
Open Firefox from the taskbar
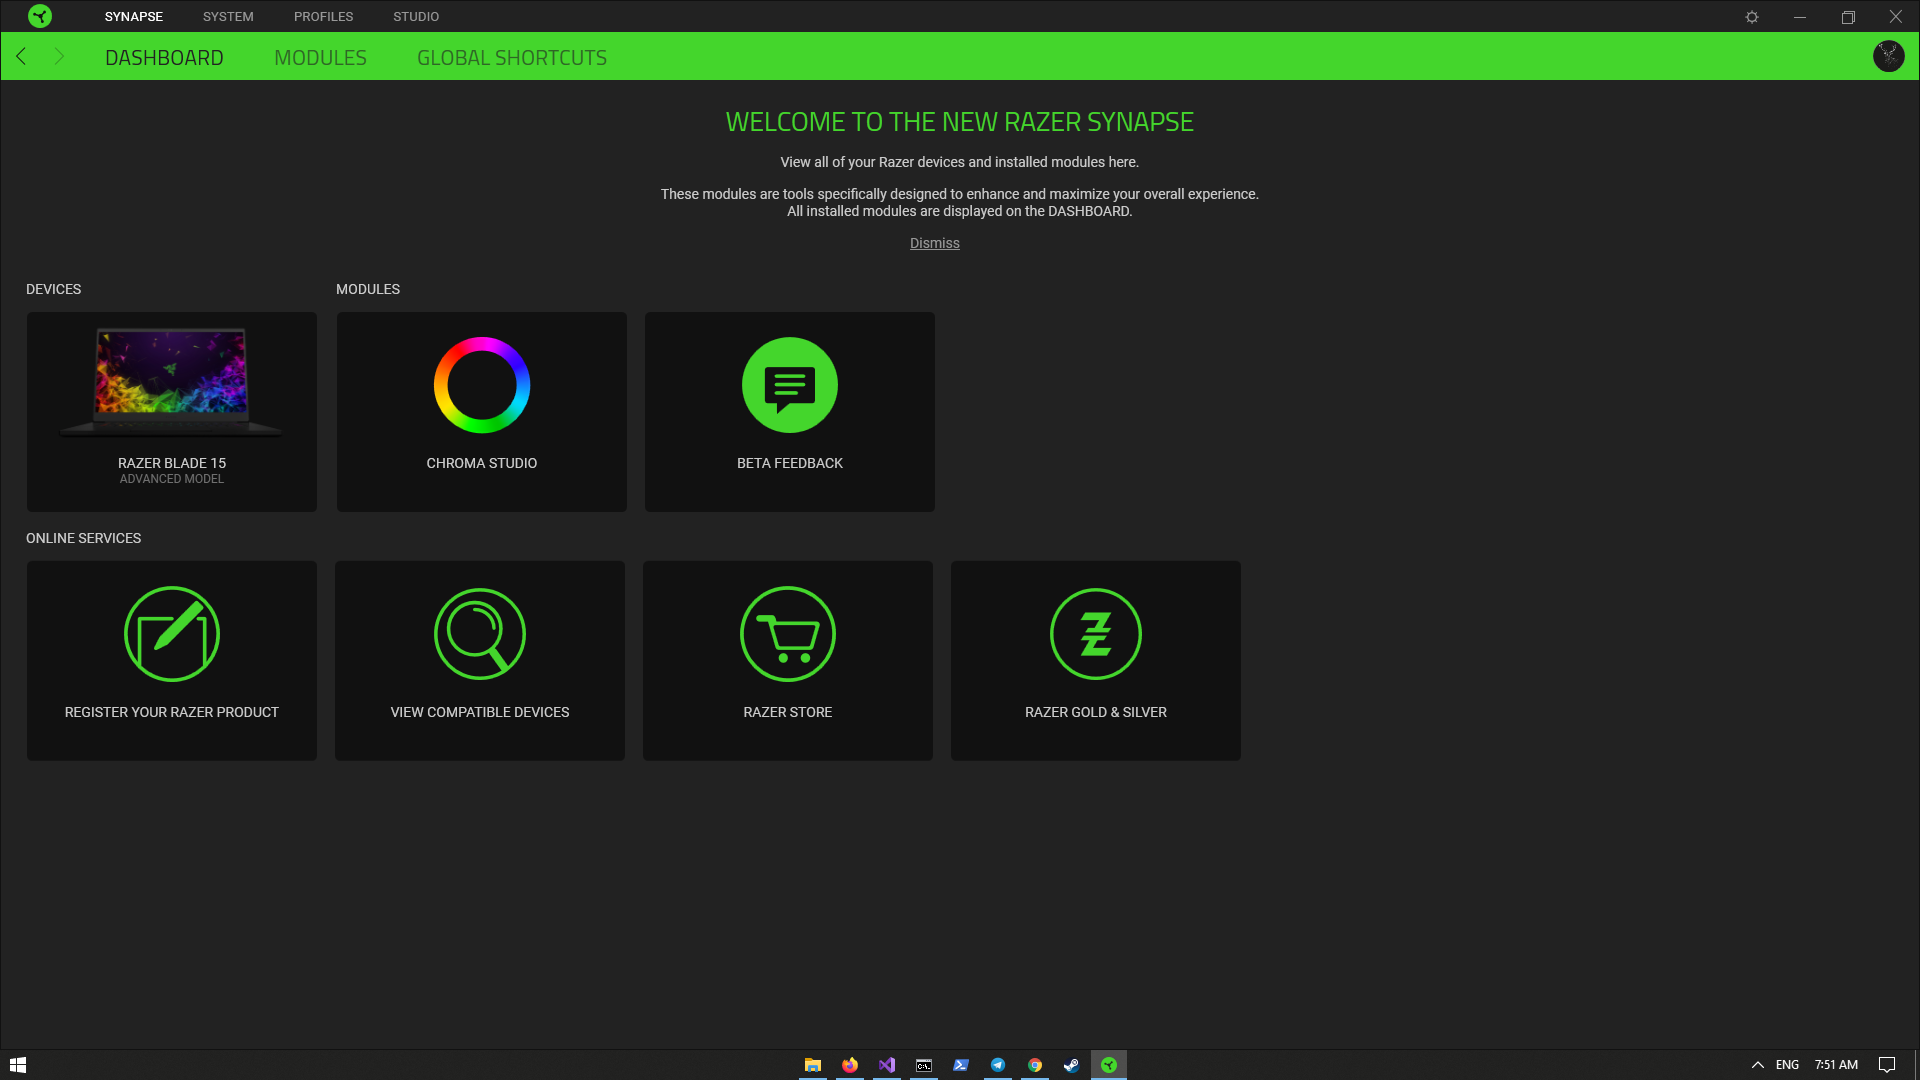[x=849, y=1065]
